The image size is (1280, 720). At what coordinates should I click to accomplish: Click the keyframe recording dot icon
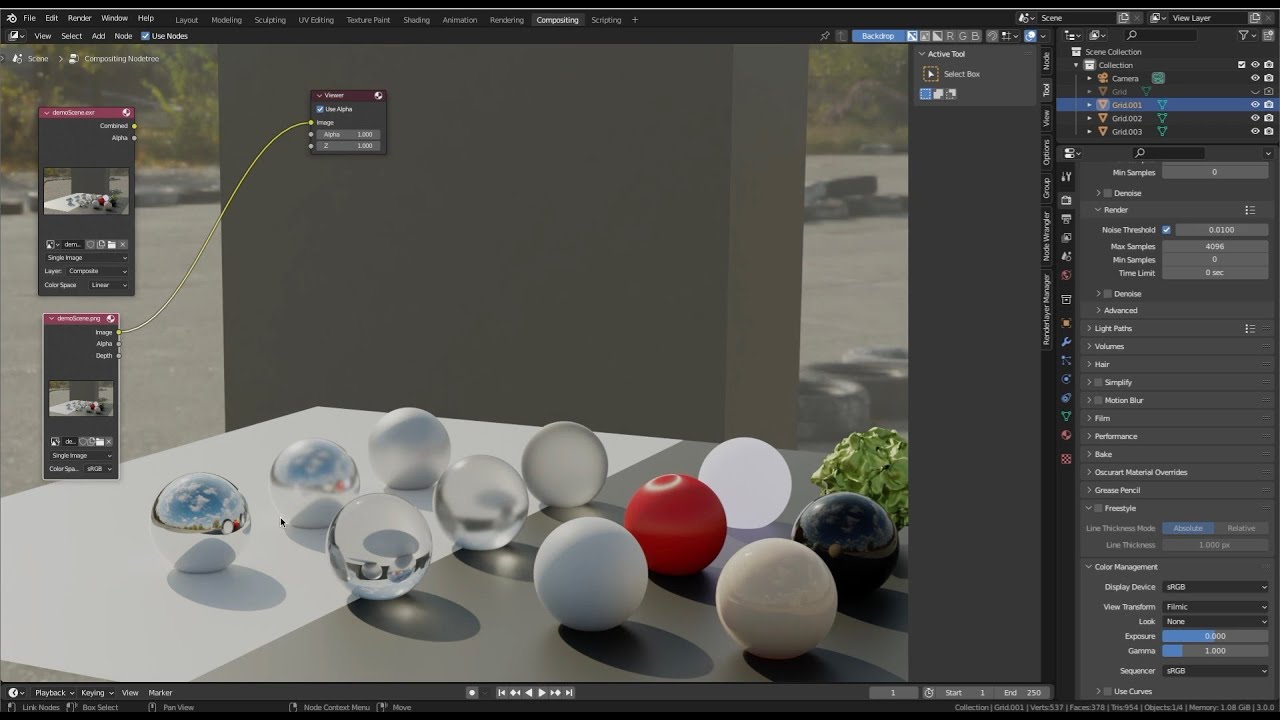[x=472, y=693]
